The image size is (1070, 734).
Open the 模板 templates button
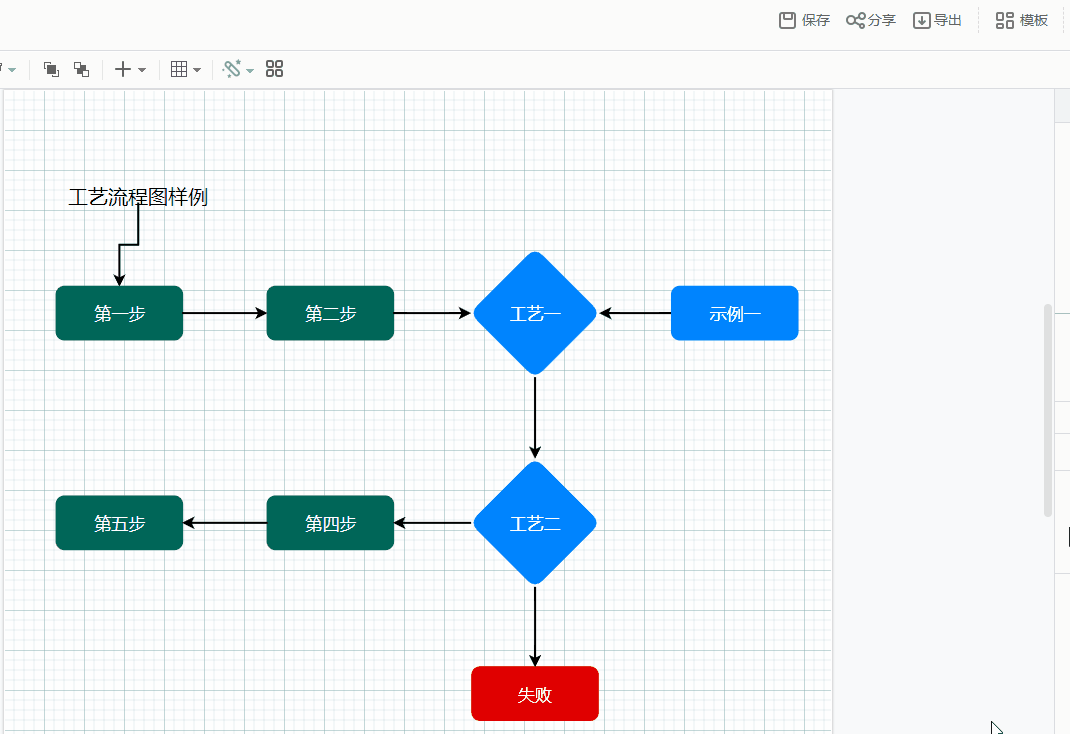pyautogui.click(x=1022, y=20)
